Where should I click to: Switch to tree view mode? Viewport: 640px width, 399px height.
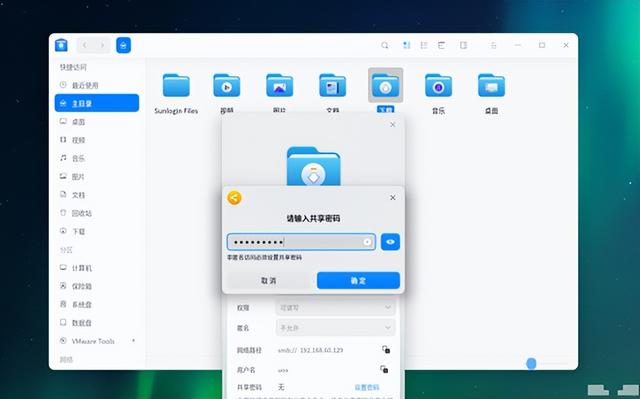[442, 45]
